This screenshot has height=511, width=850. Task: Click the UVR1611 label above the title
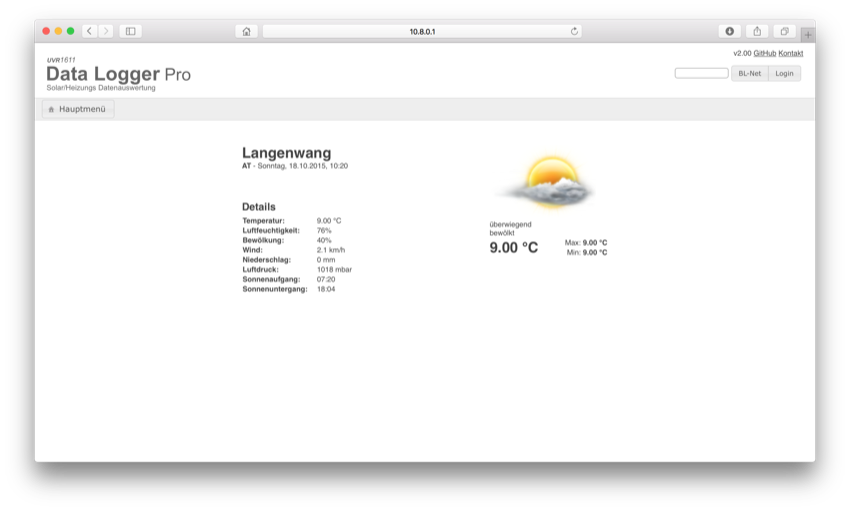[x=61, y=60]
